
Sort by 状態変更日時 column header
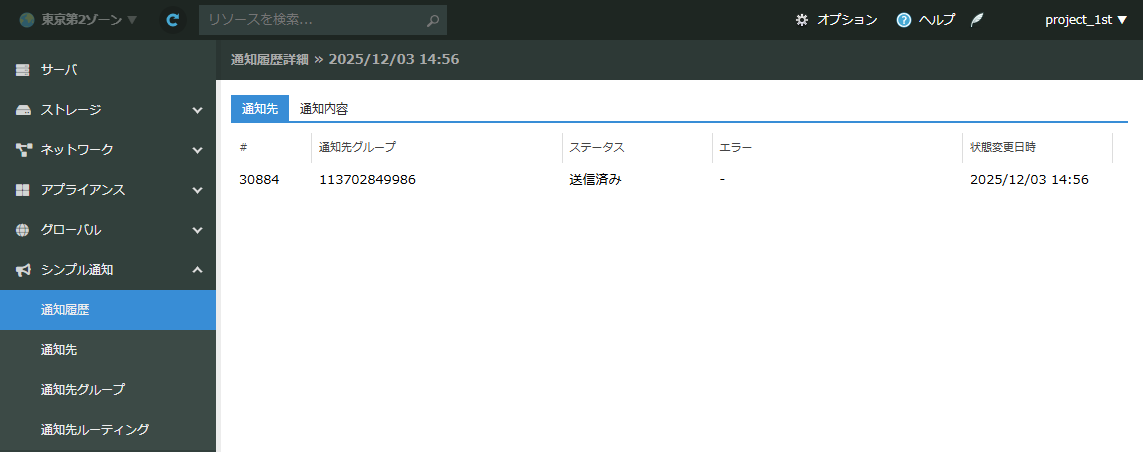[x=1003, y=147]
